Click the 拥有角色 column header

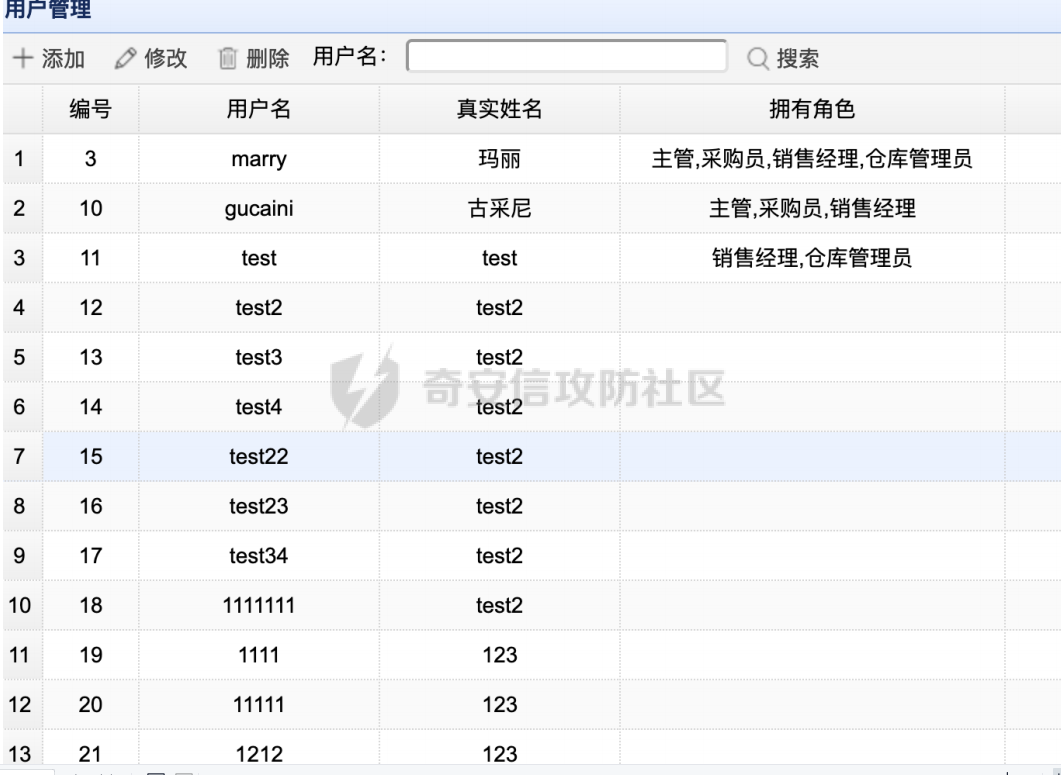coord(812,109)
